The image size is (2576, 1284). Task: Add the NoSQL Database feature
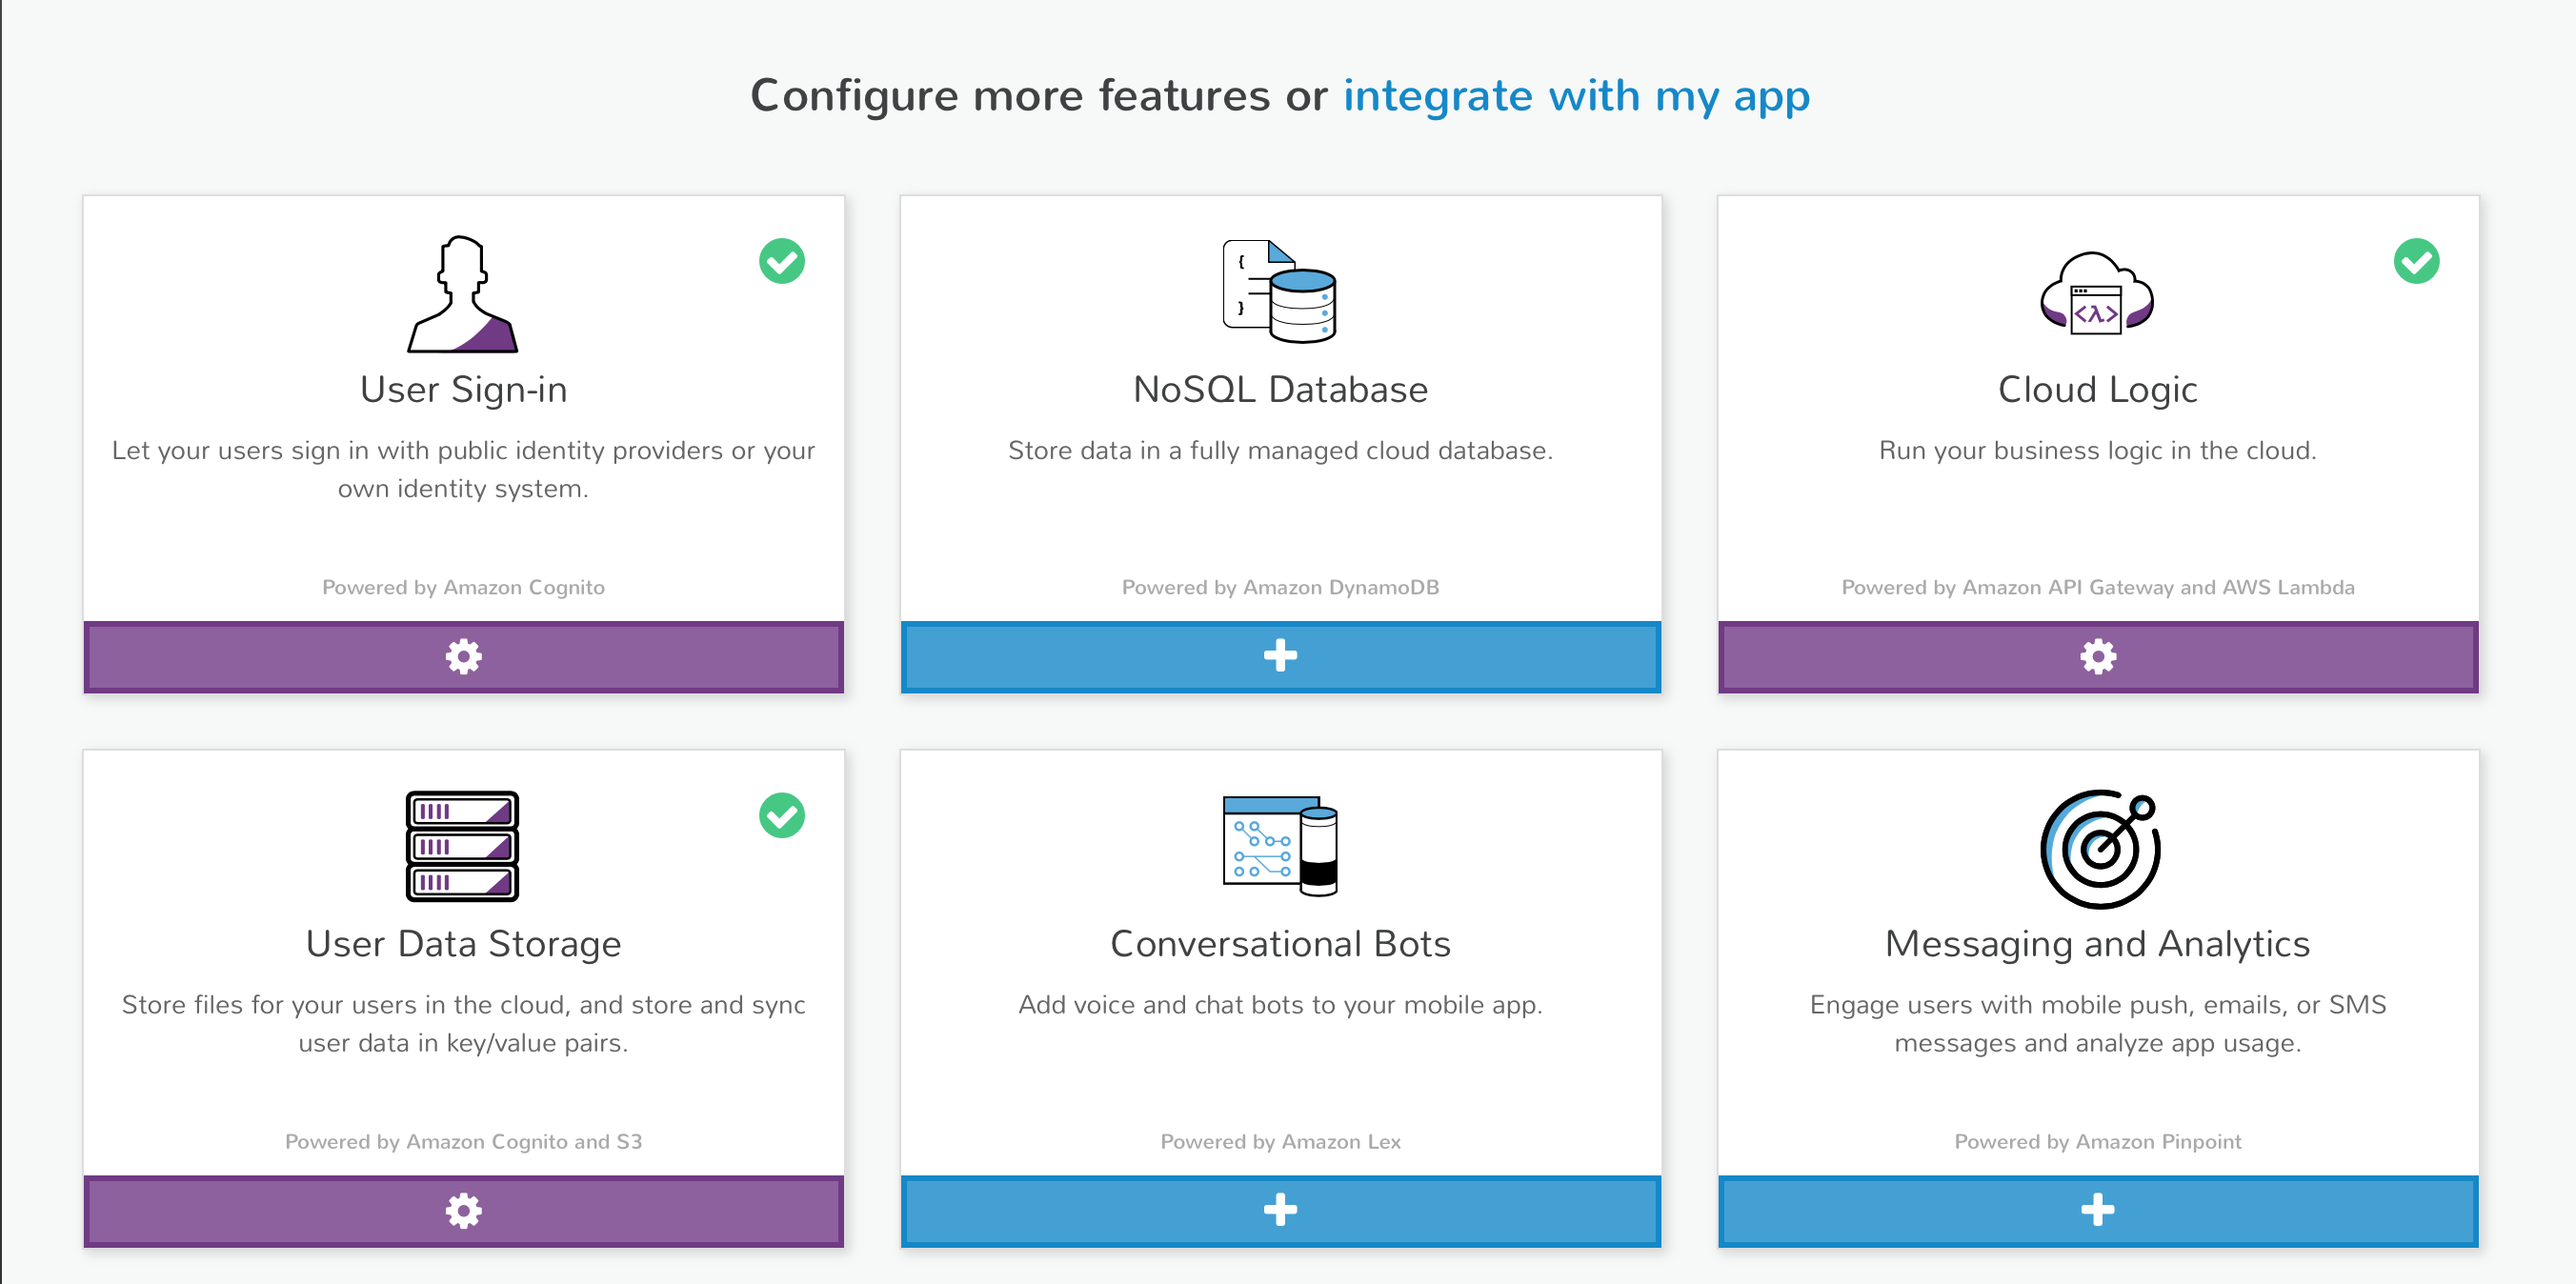coord(1280,657)
